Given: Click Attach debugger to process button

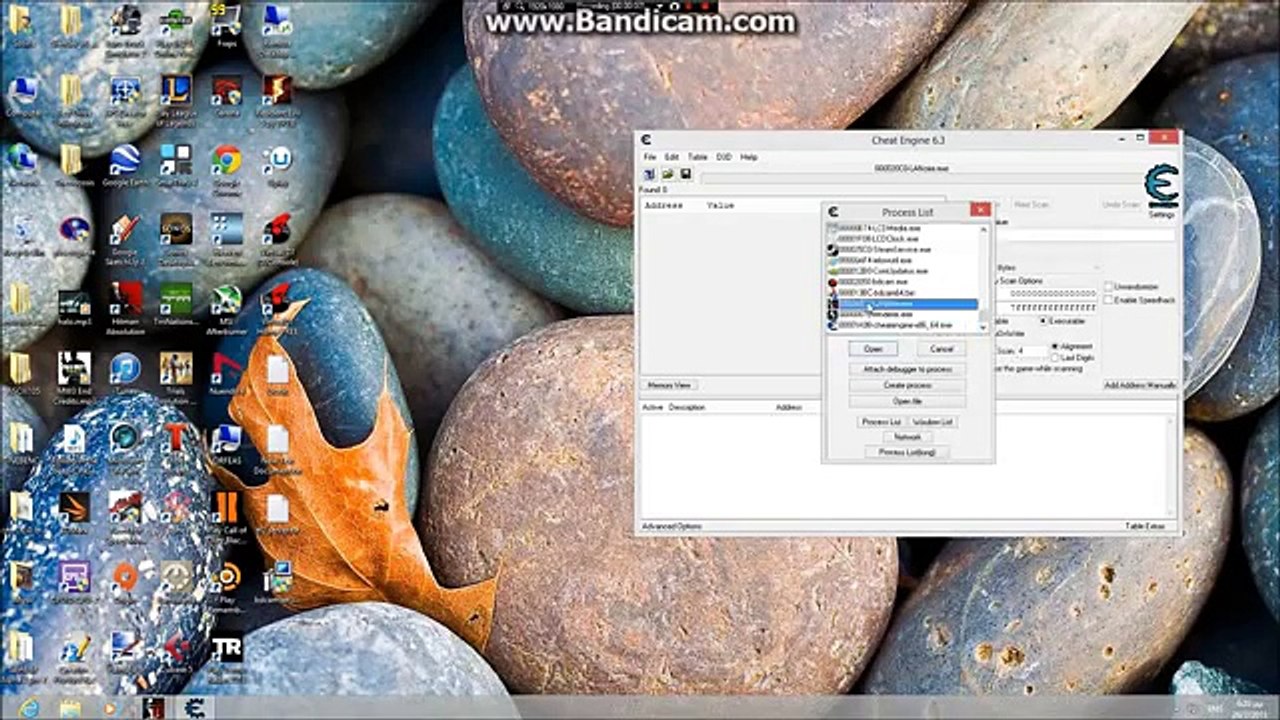Looking at the screenshot, I should (908, 369).
